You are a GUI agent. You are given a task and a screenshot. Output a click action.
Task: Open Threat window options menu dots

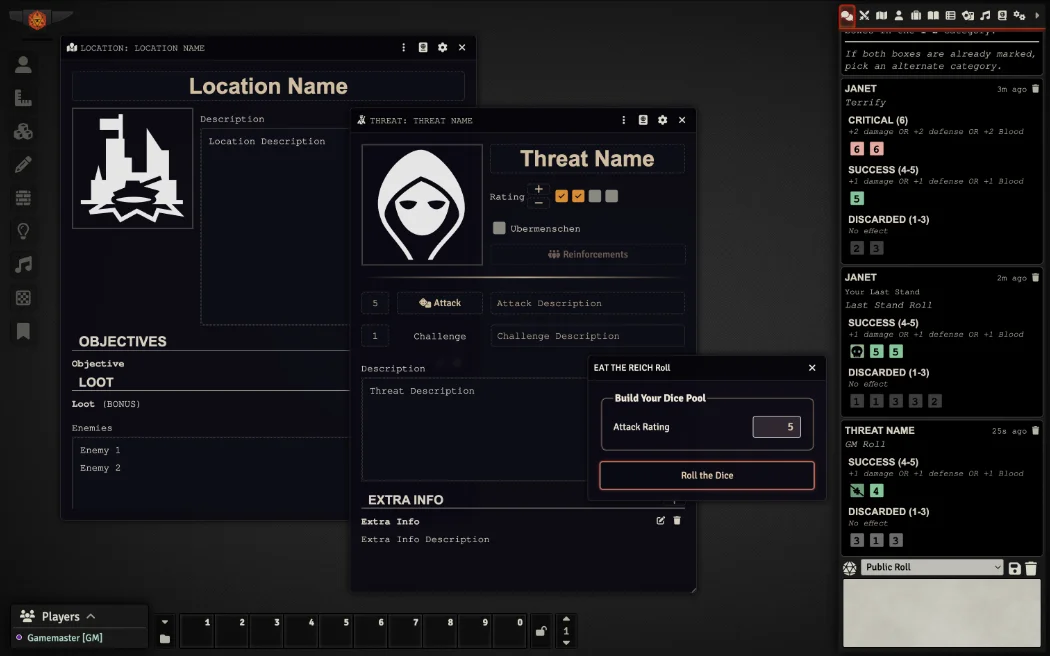coord(623,120)
